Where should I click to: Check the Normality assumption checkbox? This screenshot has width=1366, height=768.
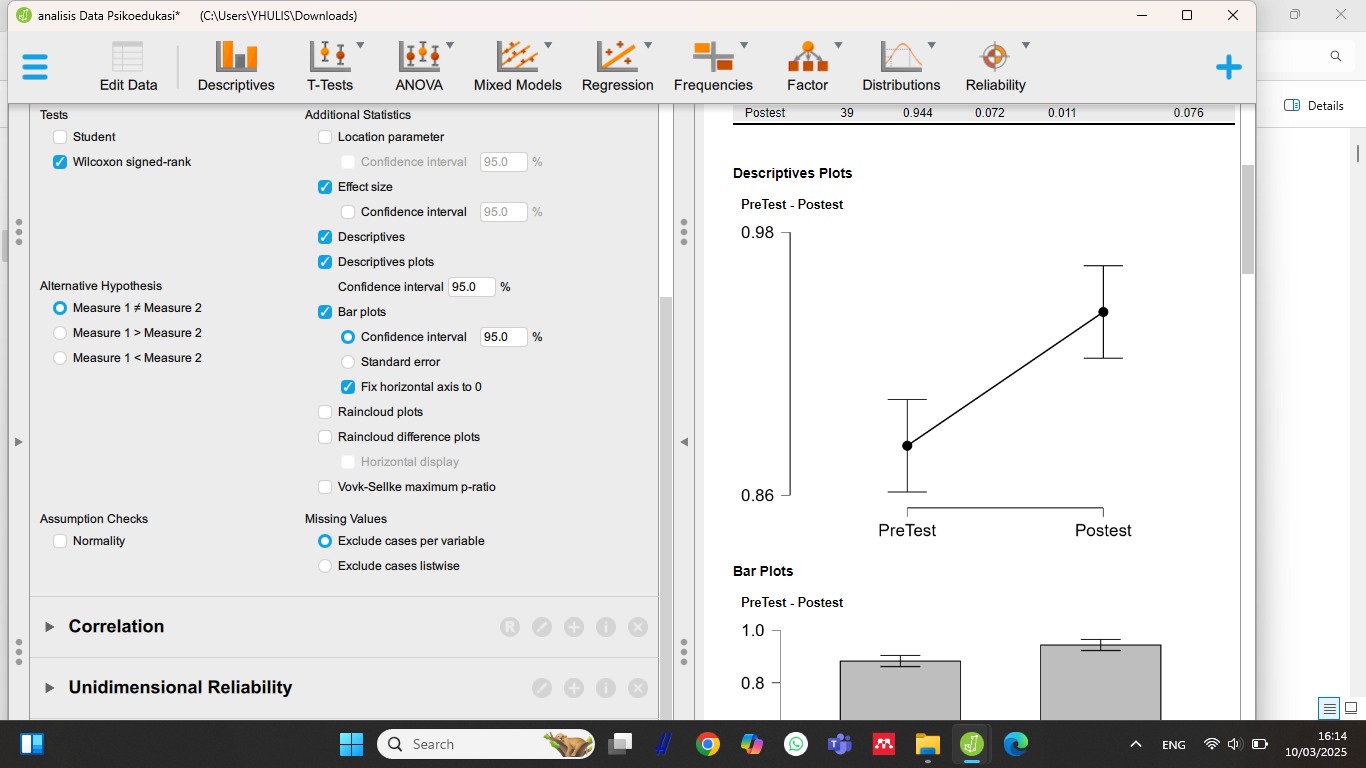click(x=61, y=541)
